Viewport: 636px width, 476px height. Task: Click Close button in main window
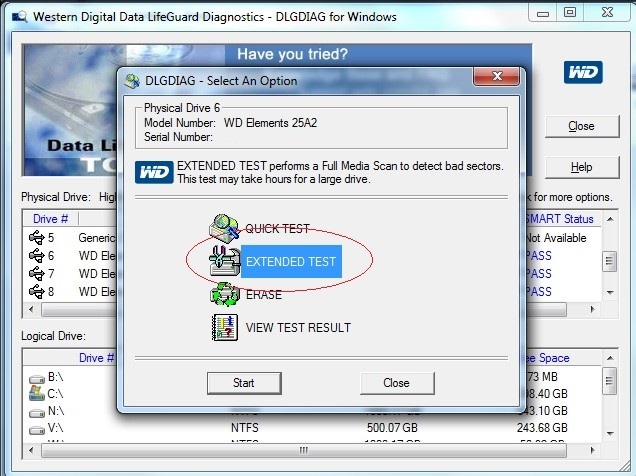click(x=582, y=127)
